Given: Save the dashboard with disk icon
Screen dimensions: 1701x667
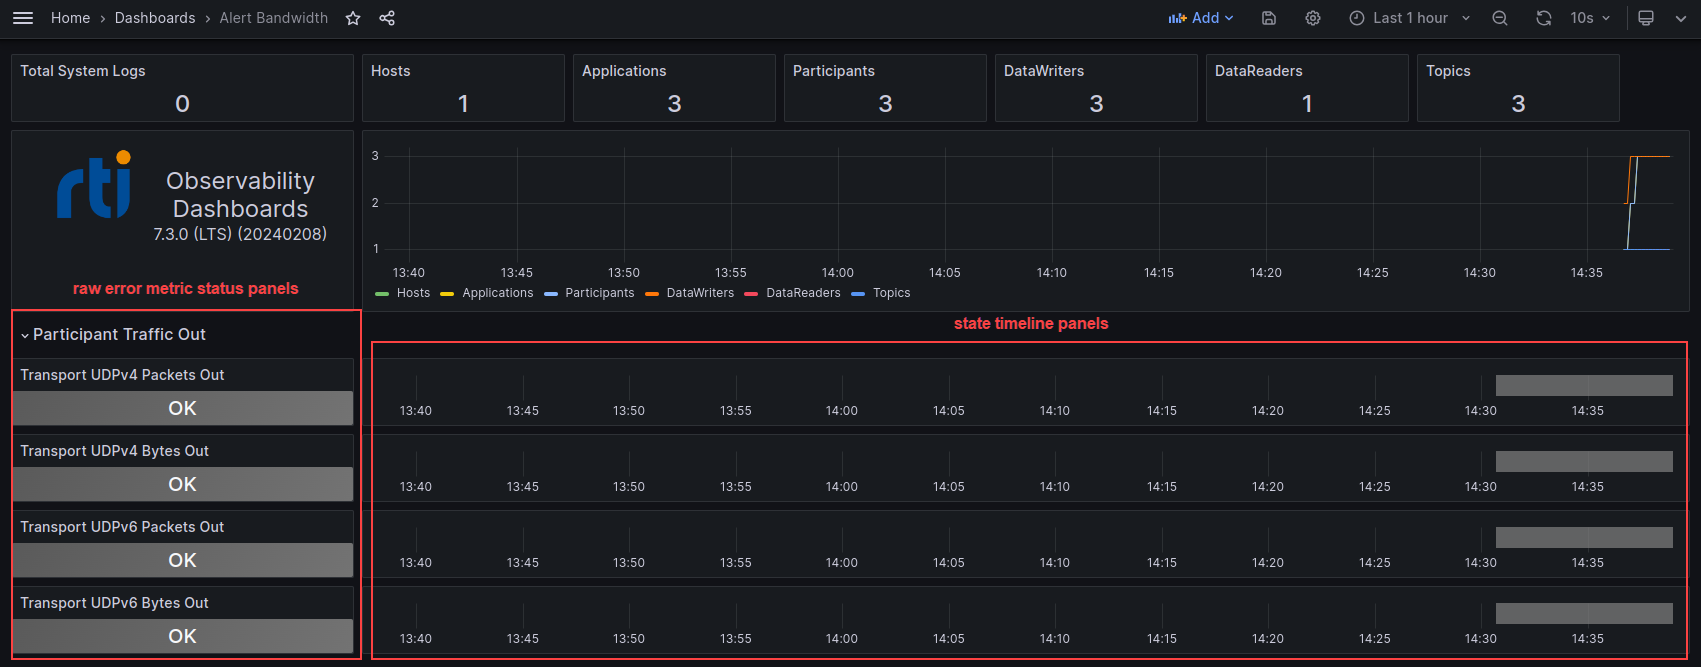Looking at the screenshot, I should click(x=1269, y=18).
